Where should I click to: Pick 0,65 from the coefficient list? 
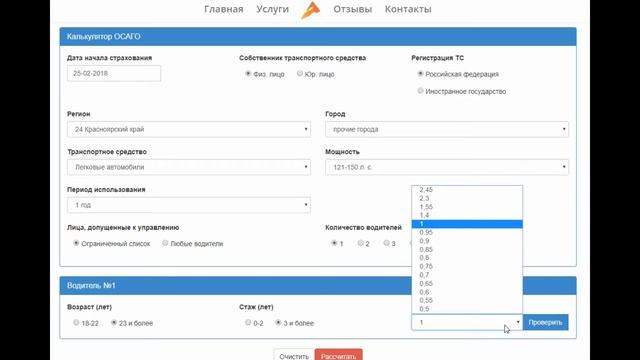point(467,284)
